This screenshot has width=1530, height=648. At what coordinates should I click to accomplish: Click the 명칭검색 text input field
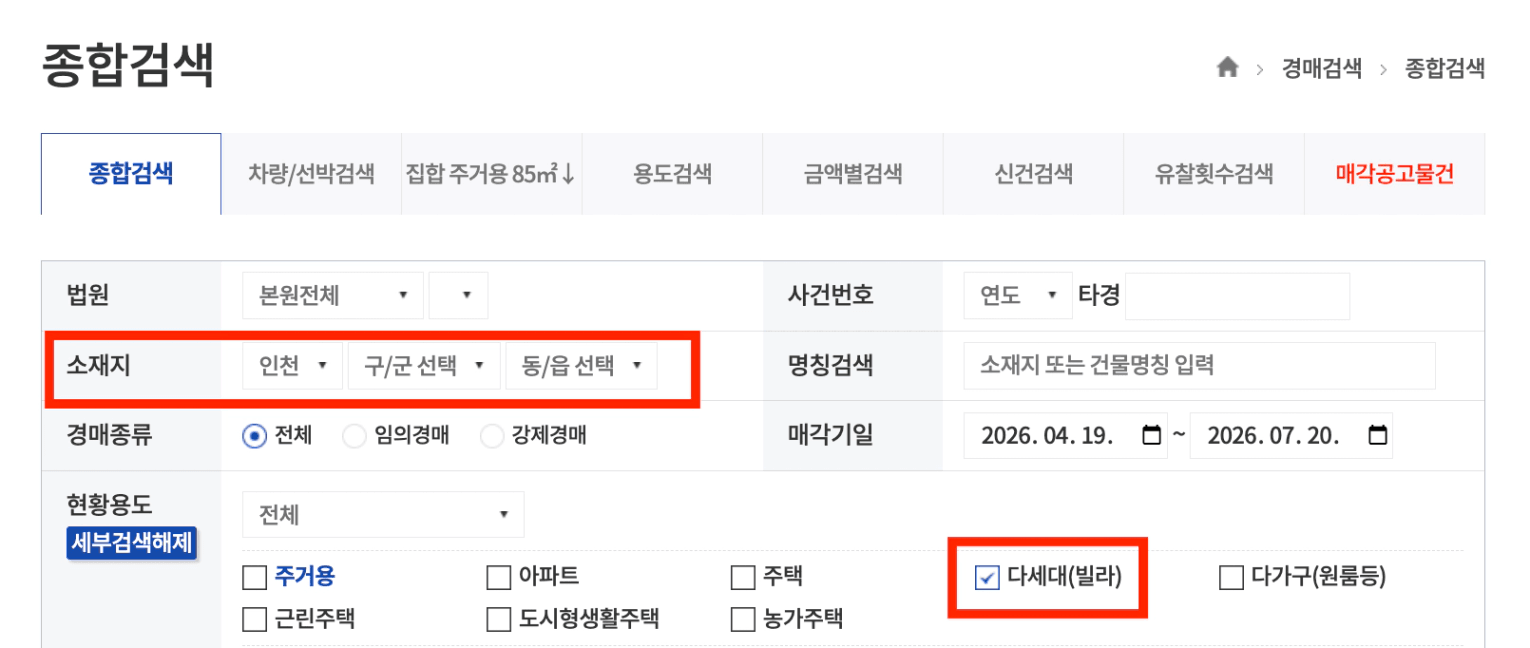pyautogui.click(x=1199, y=366)
